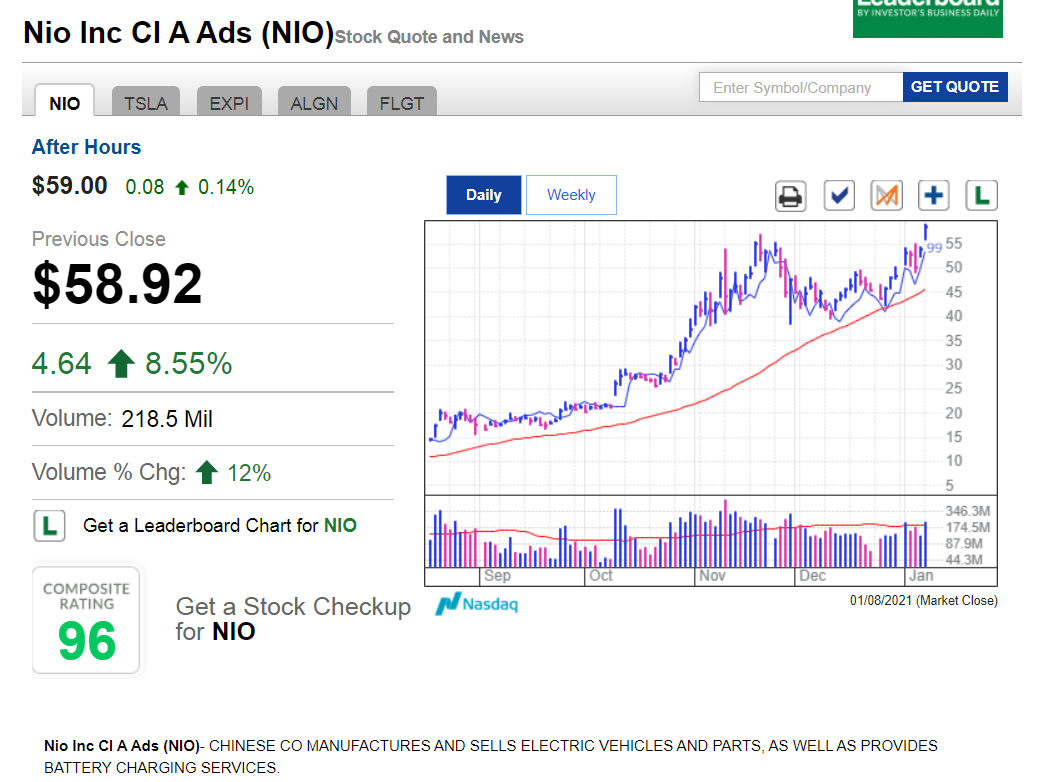Screen dimensions: 1047x782
Task: Switch chart to Weekly view
Action: point(571,195)
